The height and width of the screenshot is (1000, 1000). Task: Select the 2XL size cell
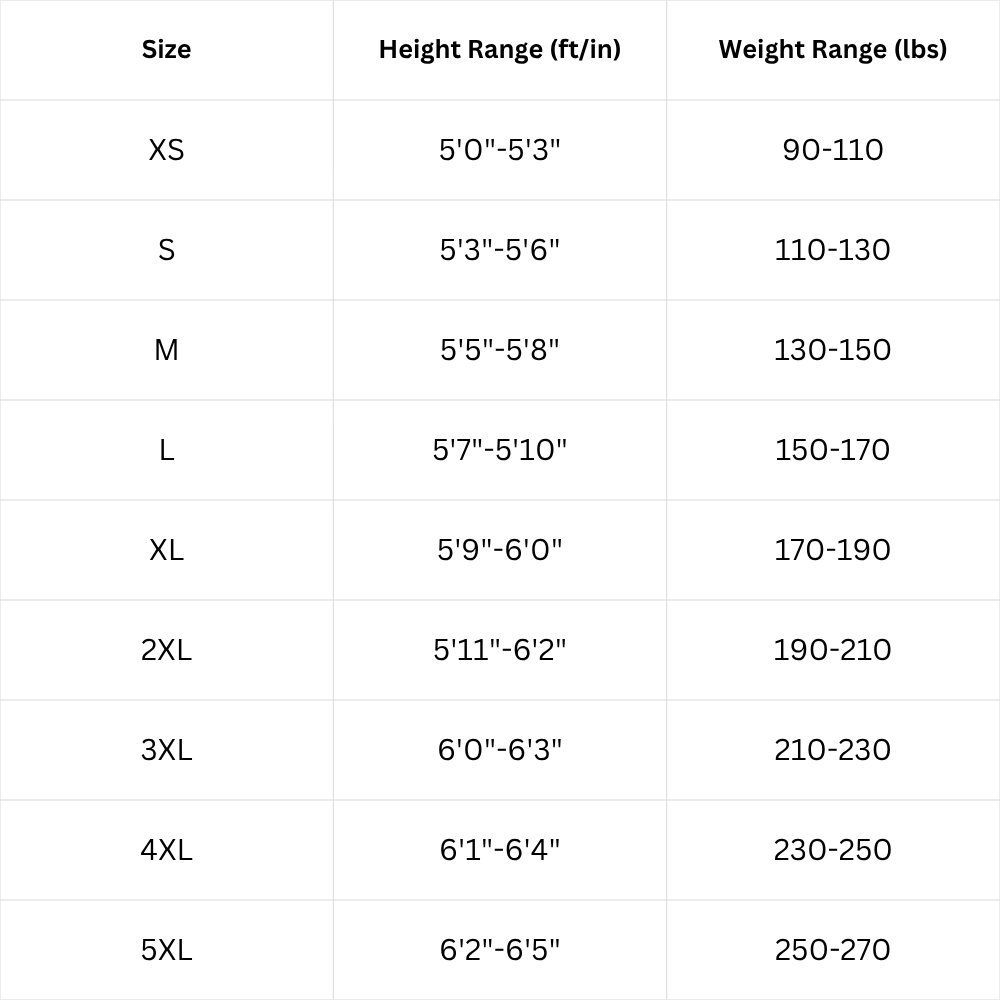(166, 650)
